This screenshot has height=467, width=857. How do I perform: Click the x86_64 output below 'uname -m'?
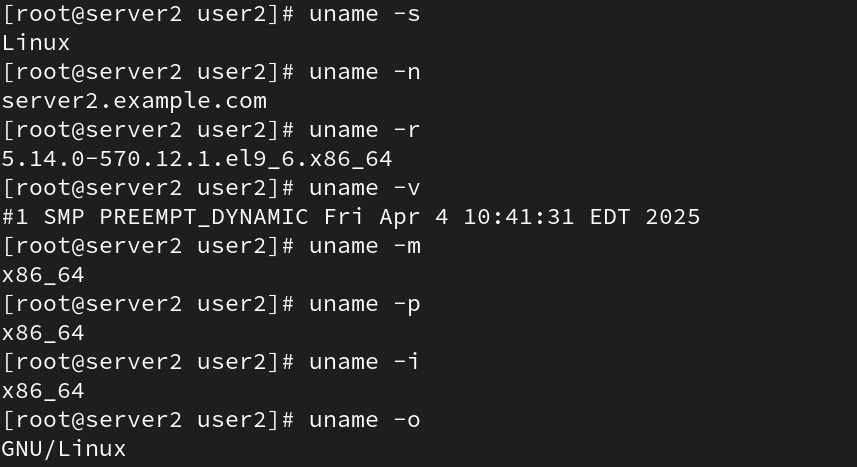coord(43,275)
